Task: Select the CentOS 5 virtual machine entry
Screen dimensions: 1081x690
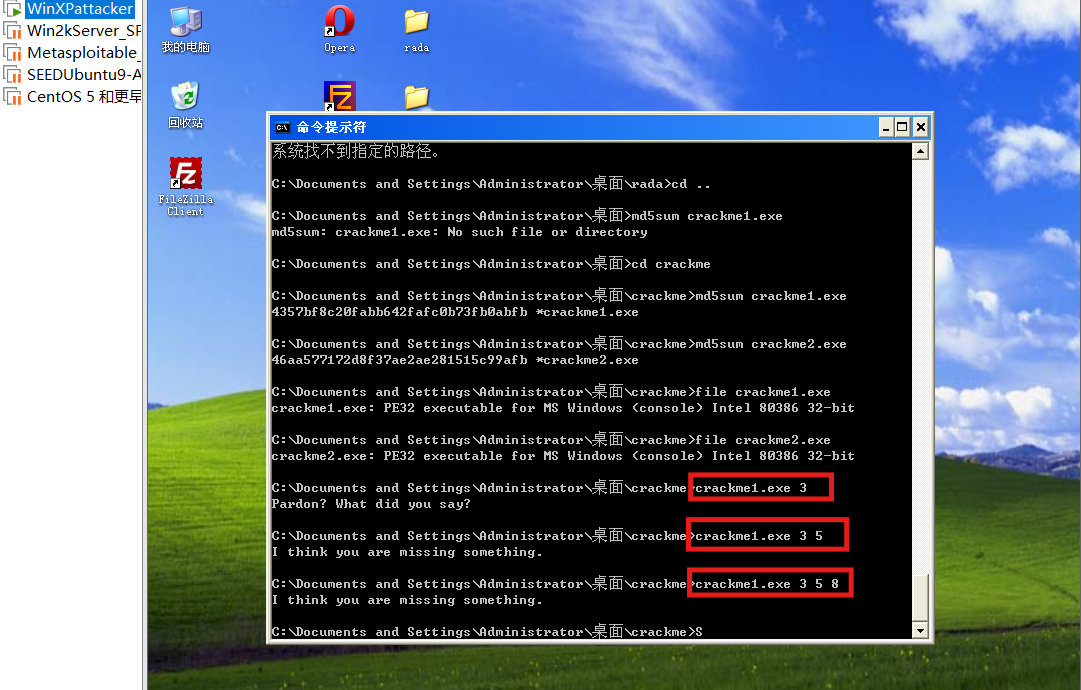Action: [83, 97]
